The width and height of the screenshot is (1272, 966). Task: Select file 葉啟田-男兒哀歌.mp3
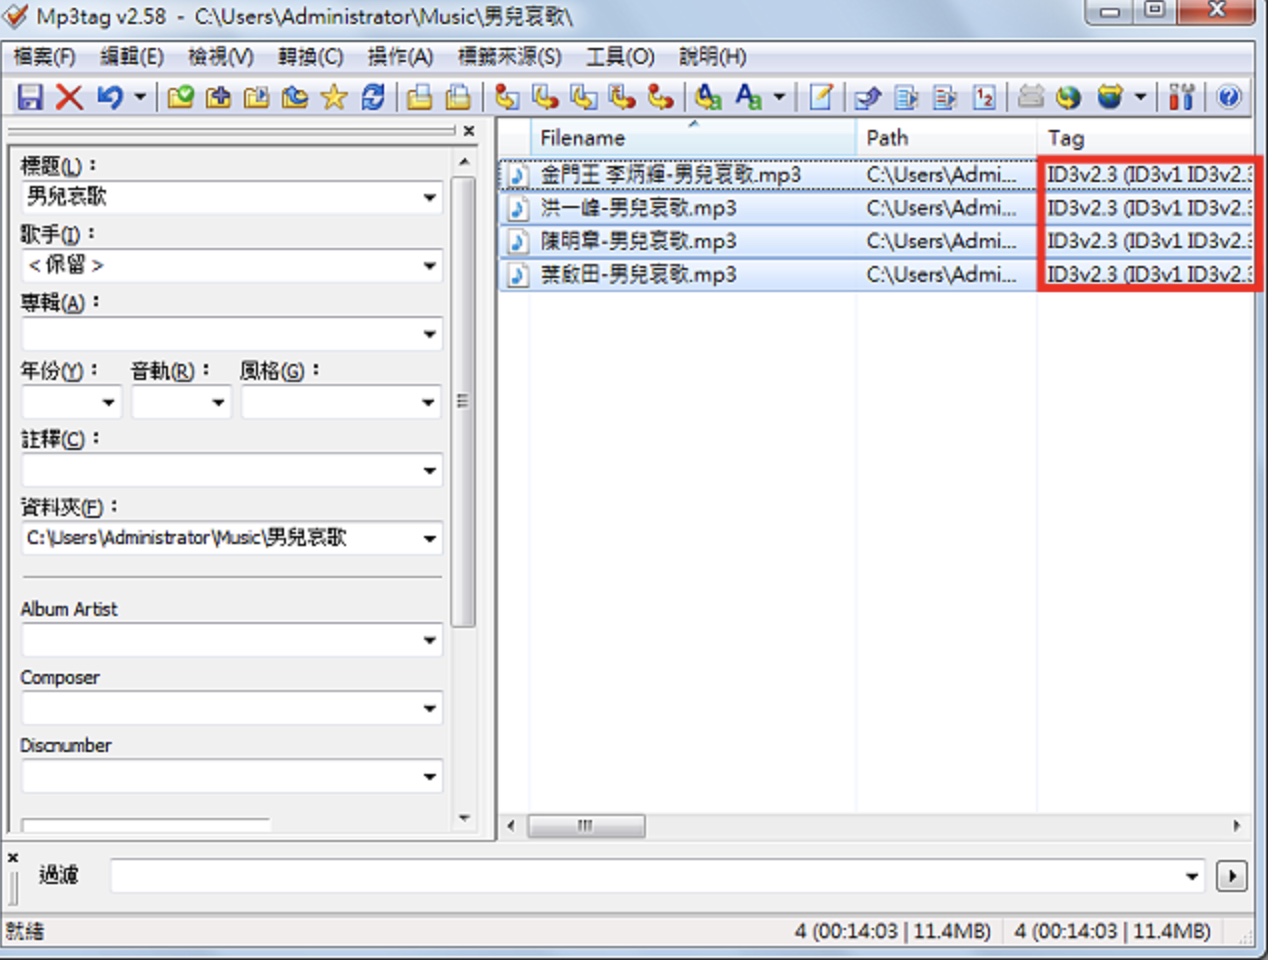coord(638,274)
